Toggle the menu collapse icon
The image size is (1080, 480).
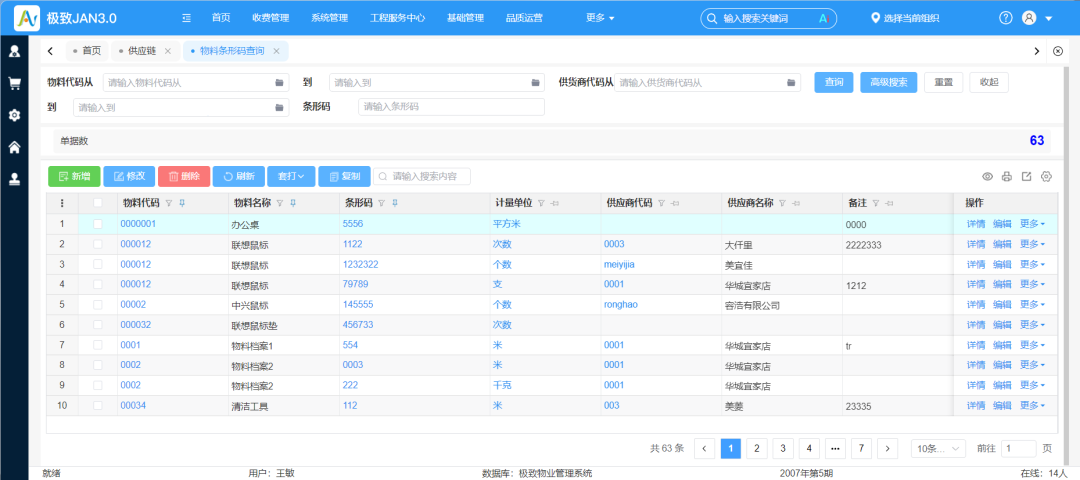pos(186,18)
